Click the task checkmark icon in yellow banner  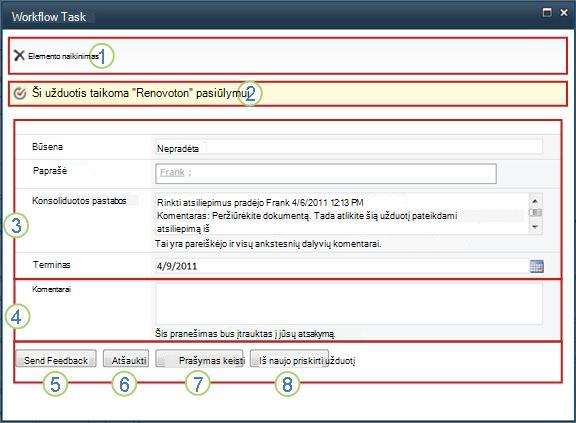click(x=20, y=93)
